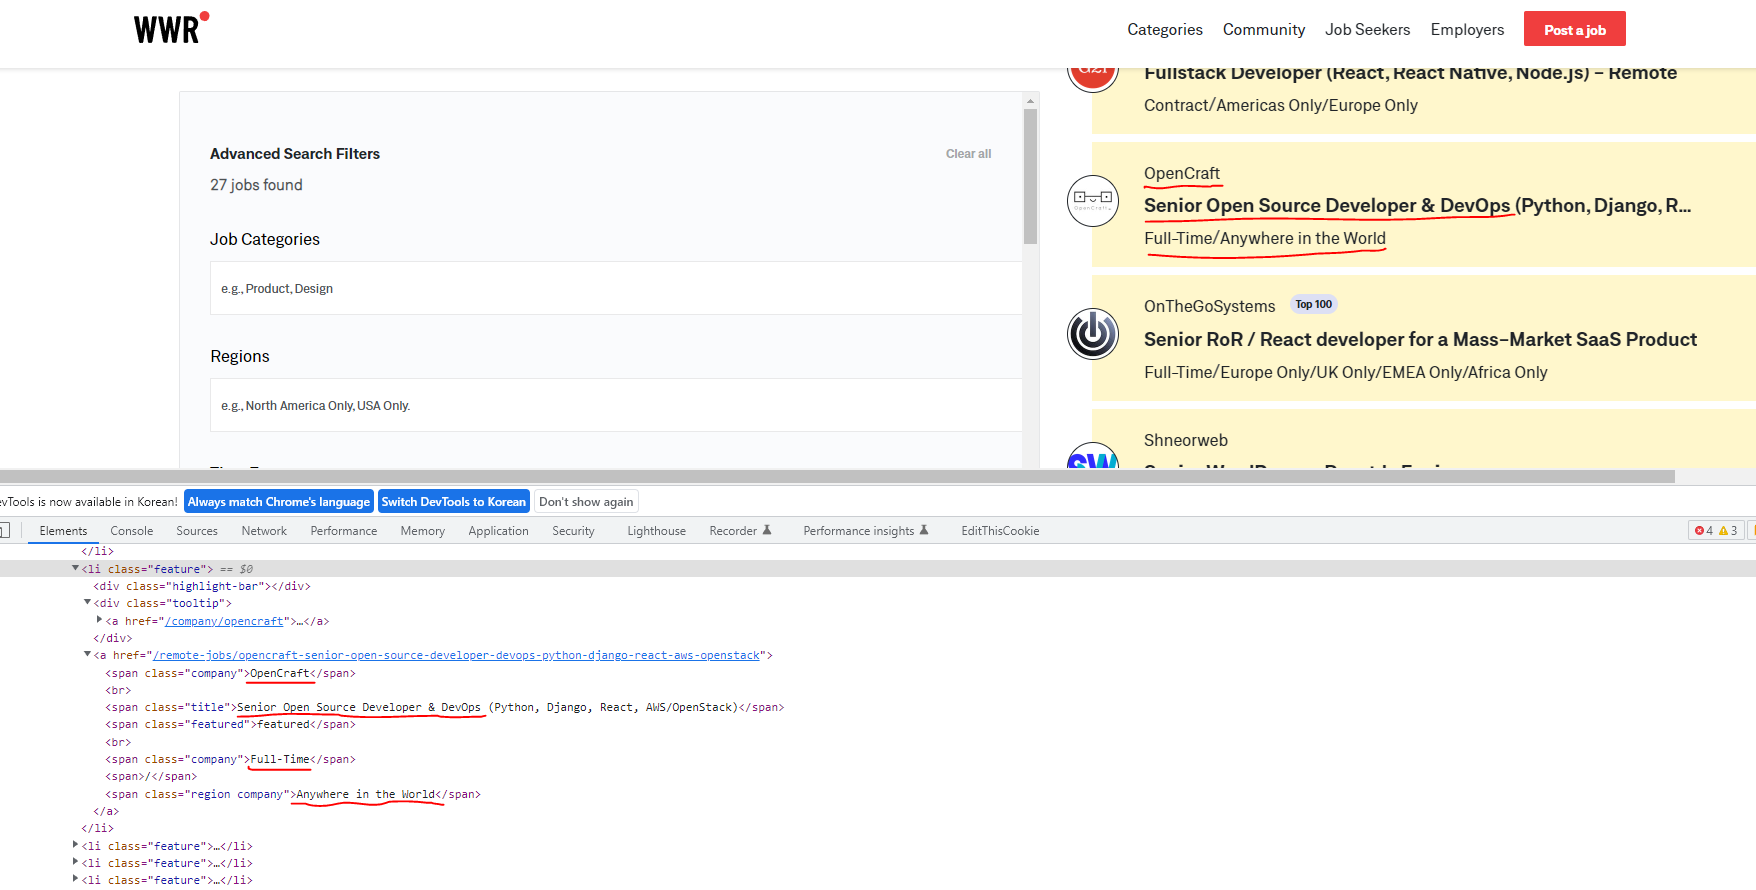This screenshot has height=890, width=1756.
Task: Open the Job Seekers menu
Action: (1367, 29)
